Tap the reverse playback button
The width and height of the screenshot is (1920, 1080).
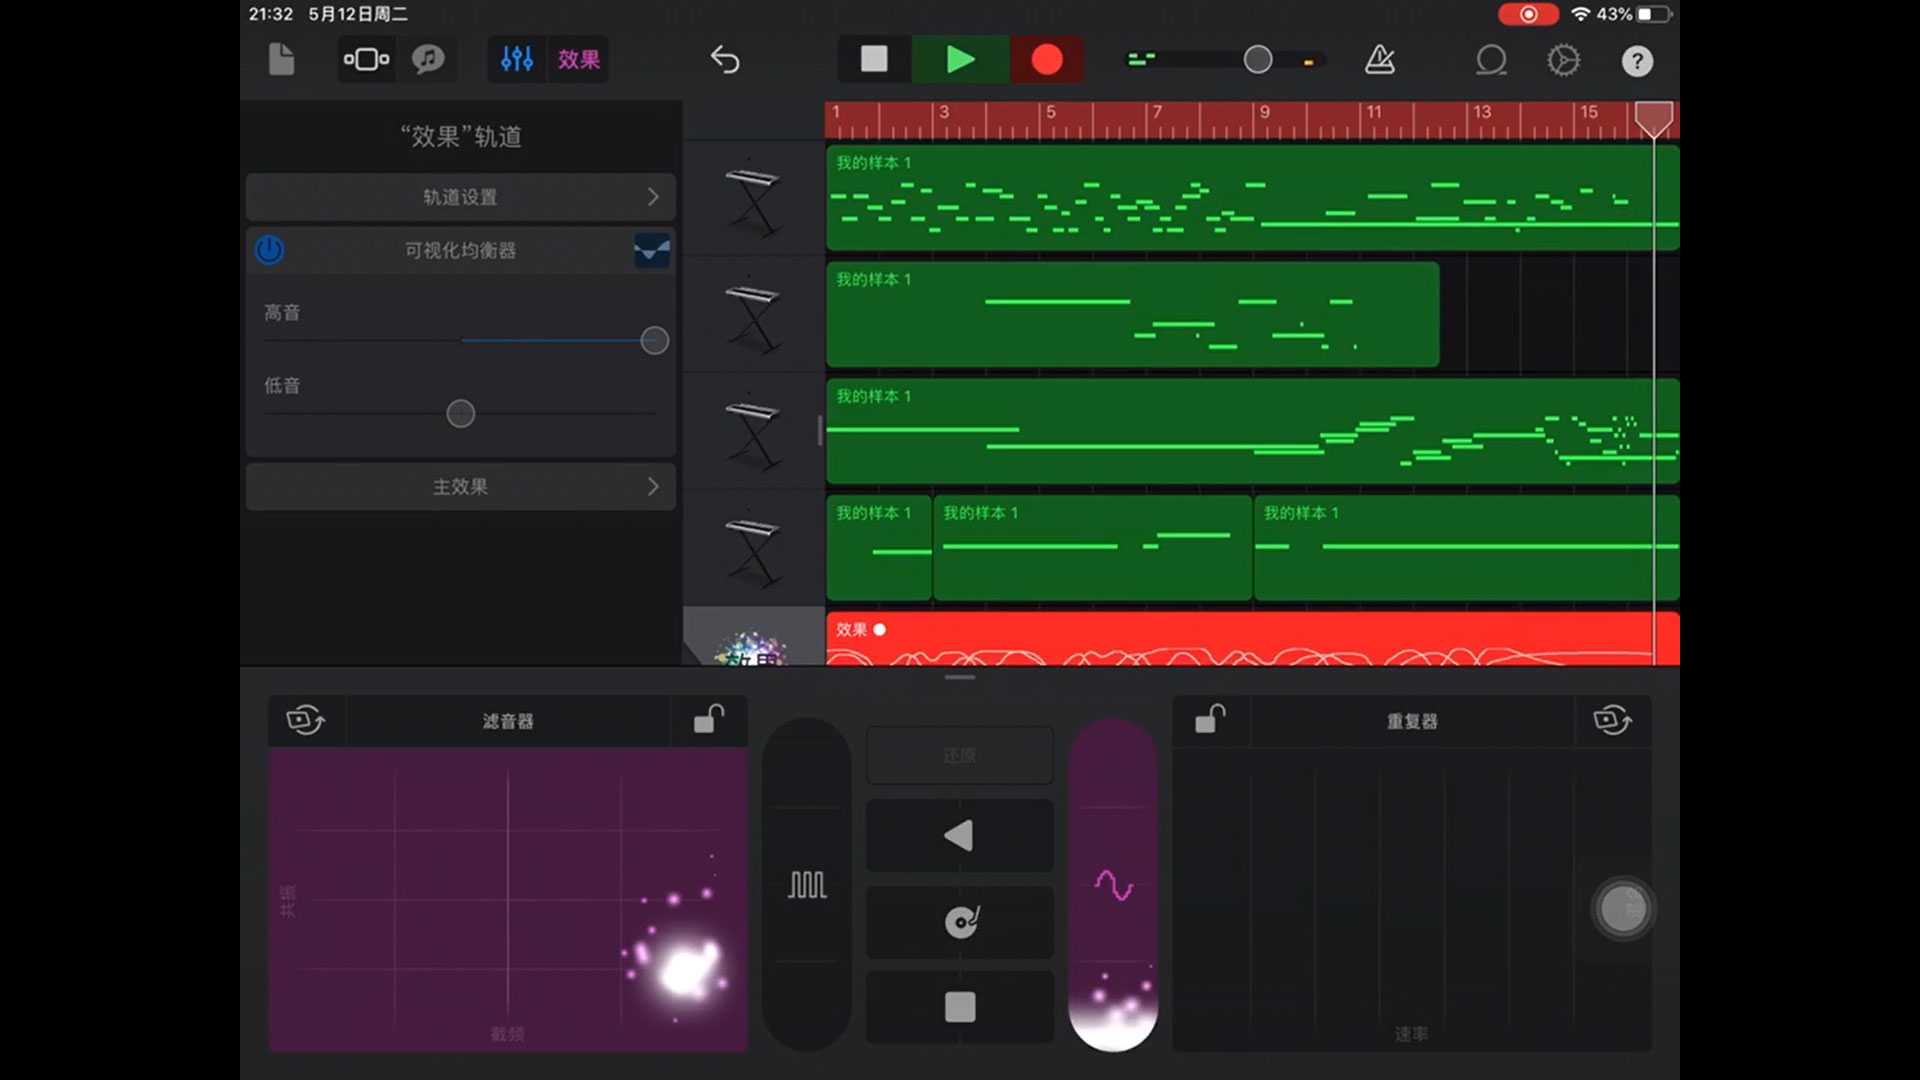tap(959, 835)
